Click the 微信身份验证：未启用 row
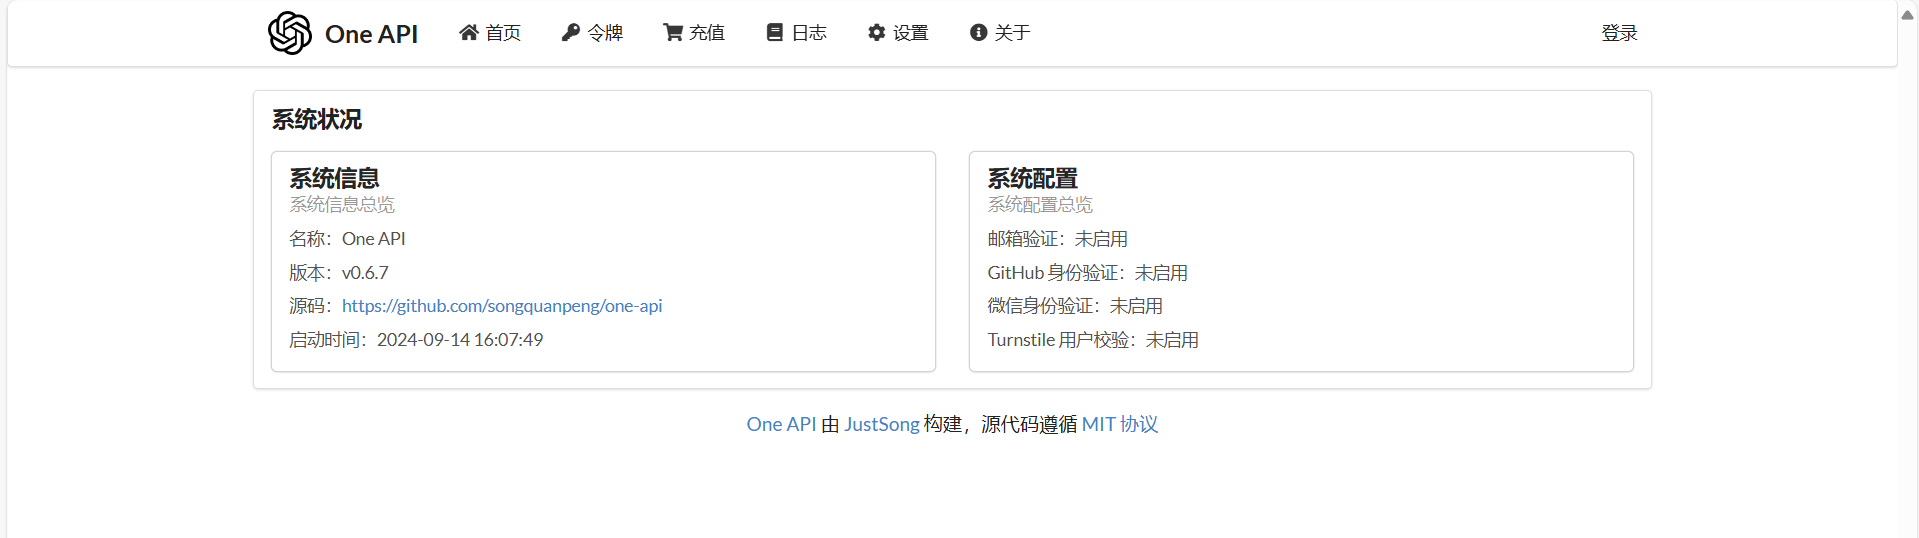The height and width of the screenshot is (538, 1919). tap(1075, 306)
